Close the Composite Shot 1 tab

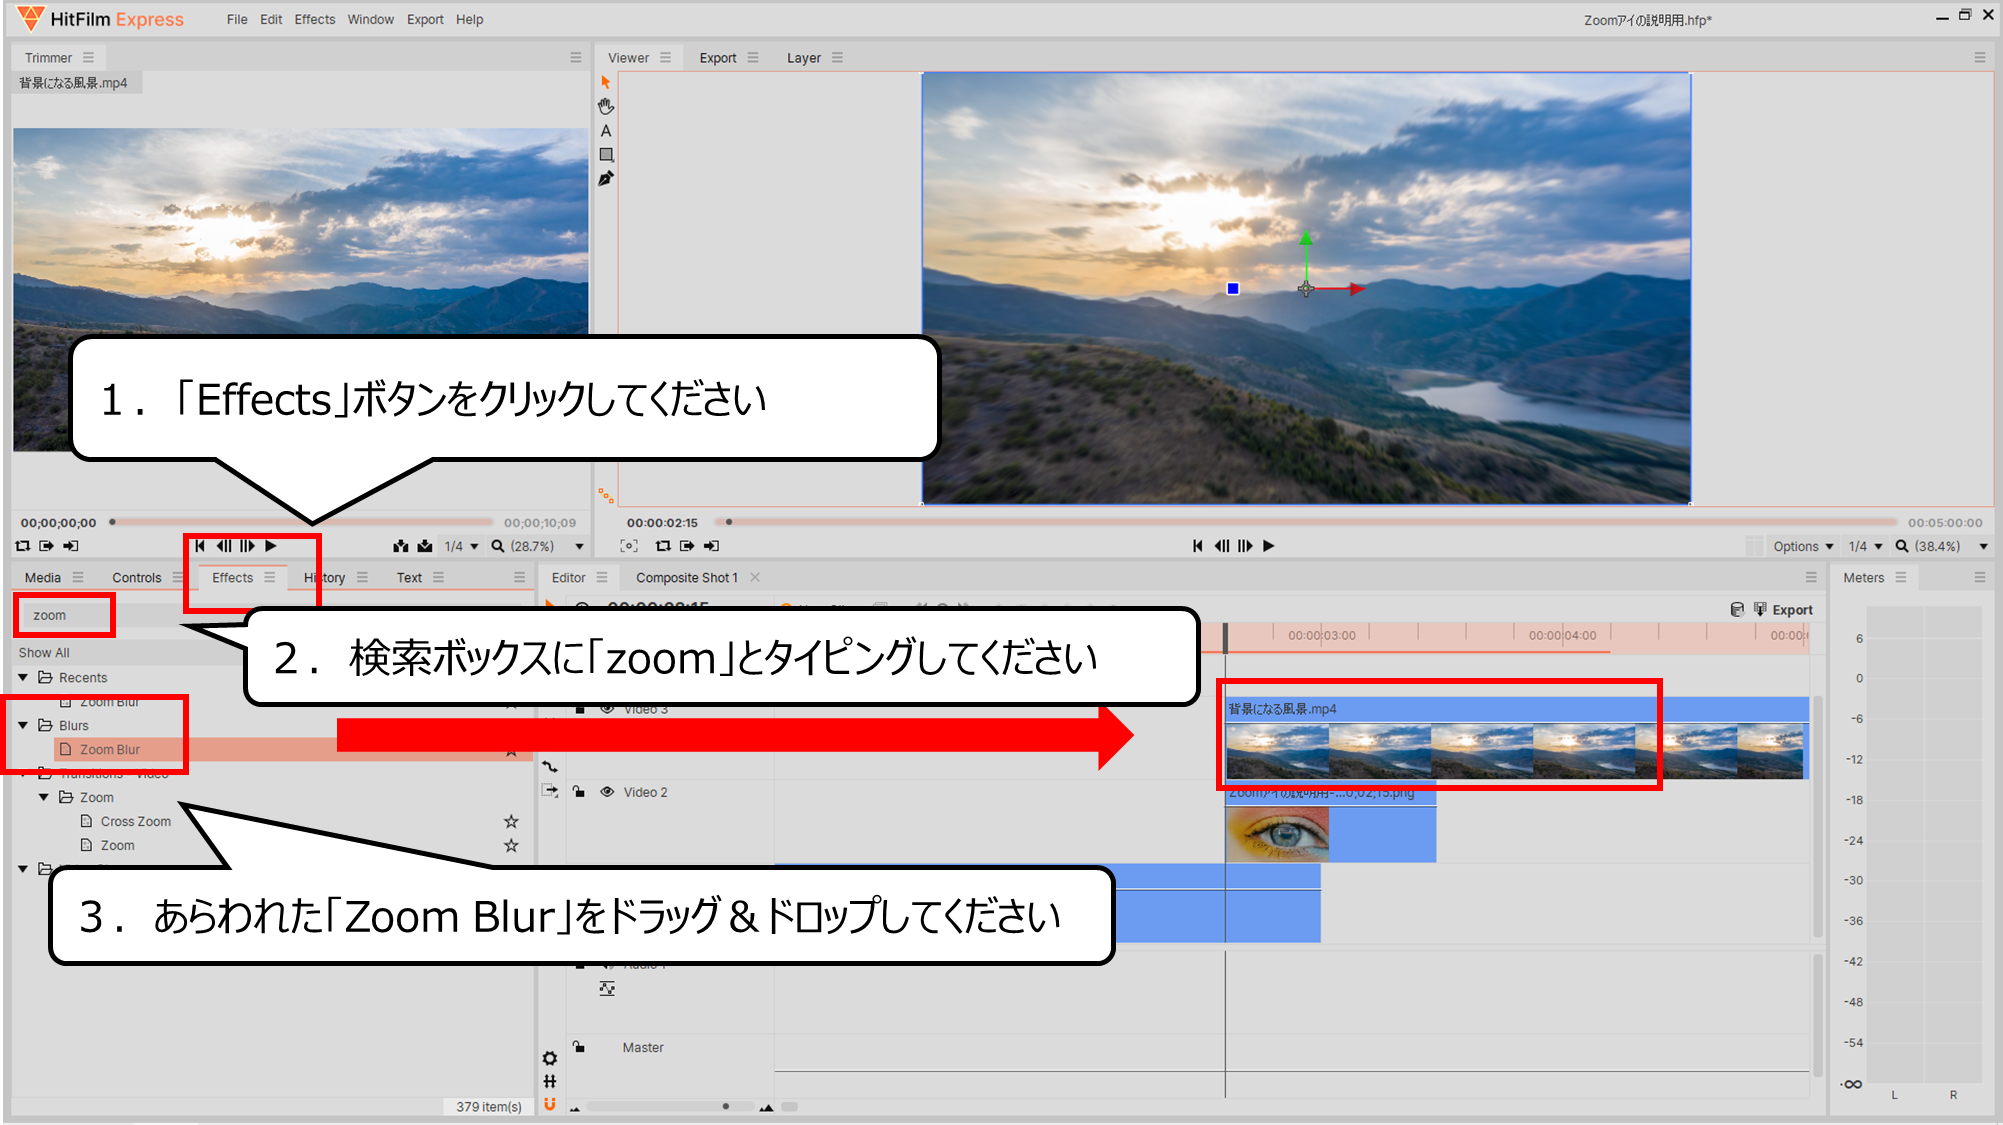pos(755,577)
